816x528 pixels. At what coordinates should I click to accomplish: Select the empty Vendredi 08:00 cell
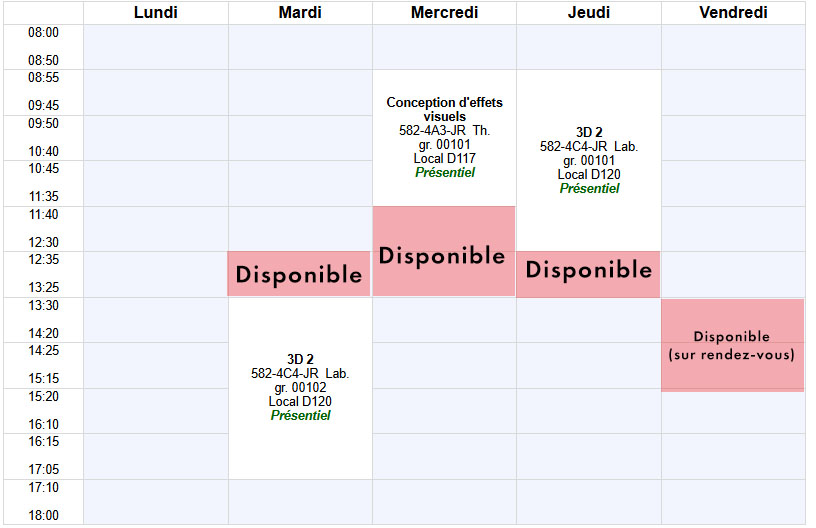[x=733, y=47]
